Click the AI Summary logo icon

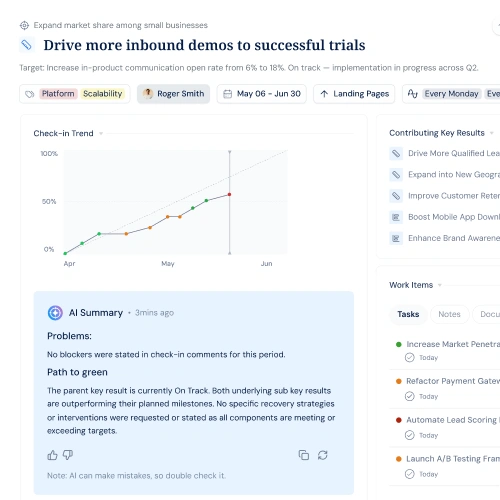[55, 313]
